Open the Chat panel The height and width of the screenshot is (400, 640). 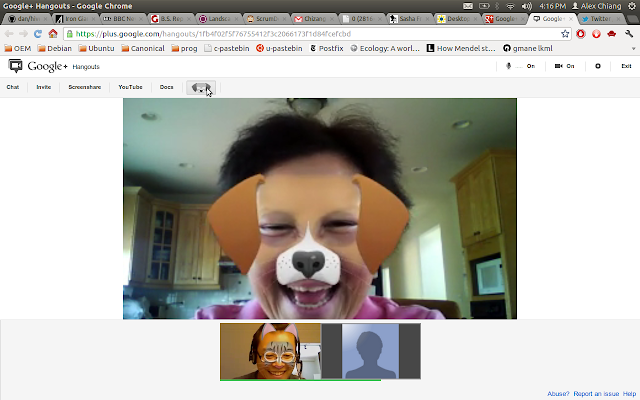coord(13,87)
